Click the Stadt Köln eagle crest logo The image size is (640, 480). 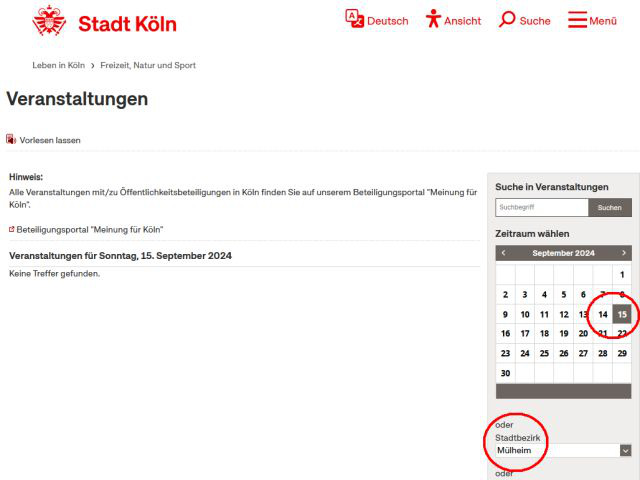49,21
